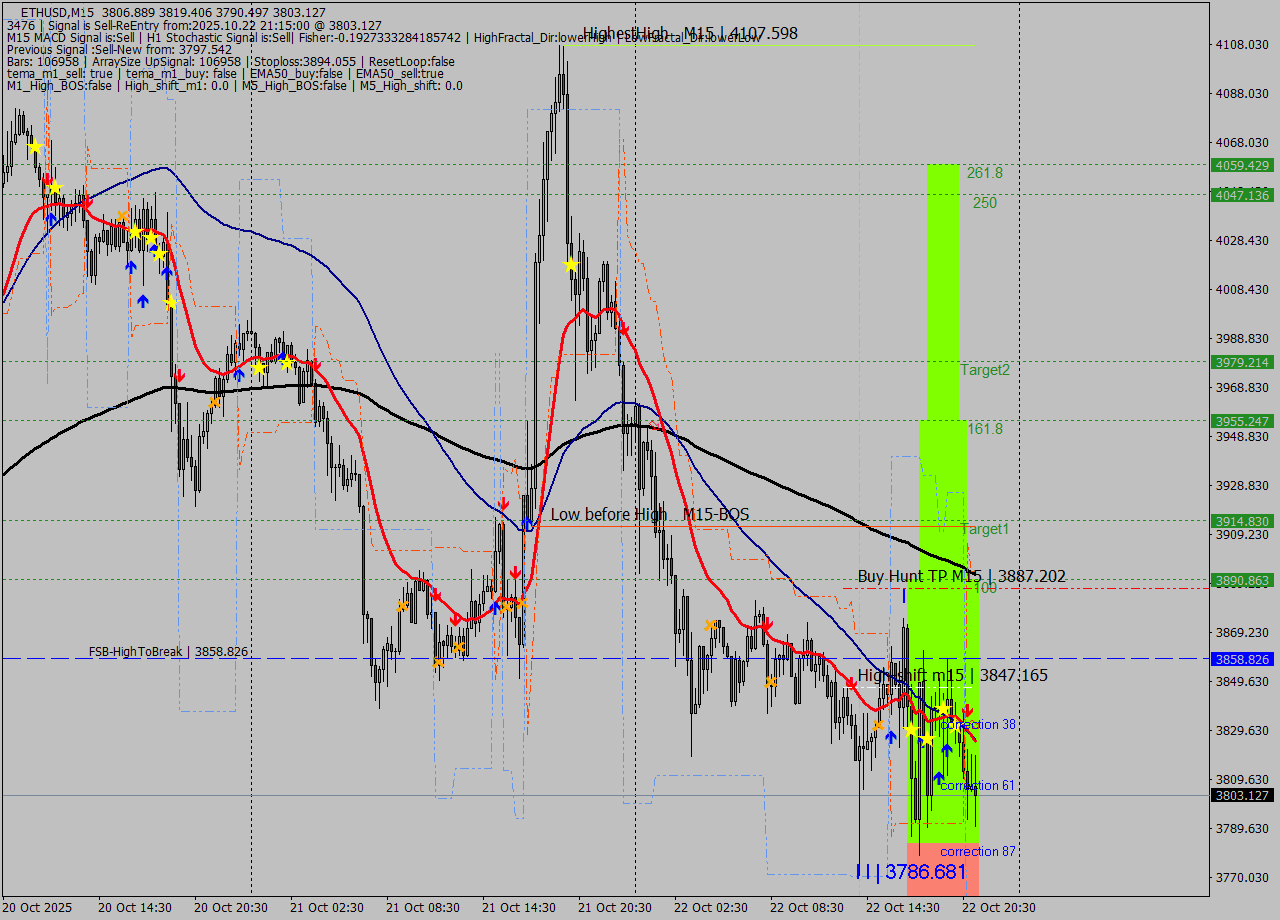Select the orange X marker near 22 Oct 02:30
This screenshot has height=920, width=1280.
point(709,624)
